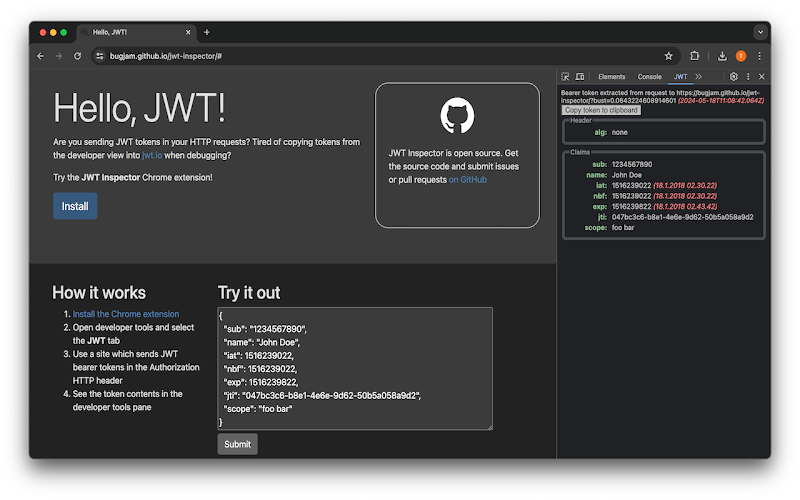
Task: Activate DevTools inspect element picker icon
Action: [x=565, y=77]
